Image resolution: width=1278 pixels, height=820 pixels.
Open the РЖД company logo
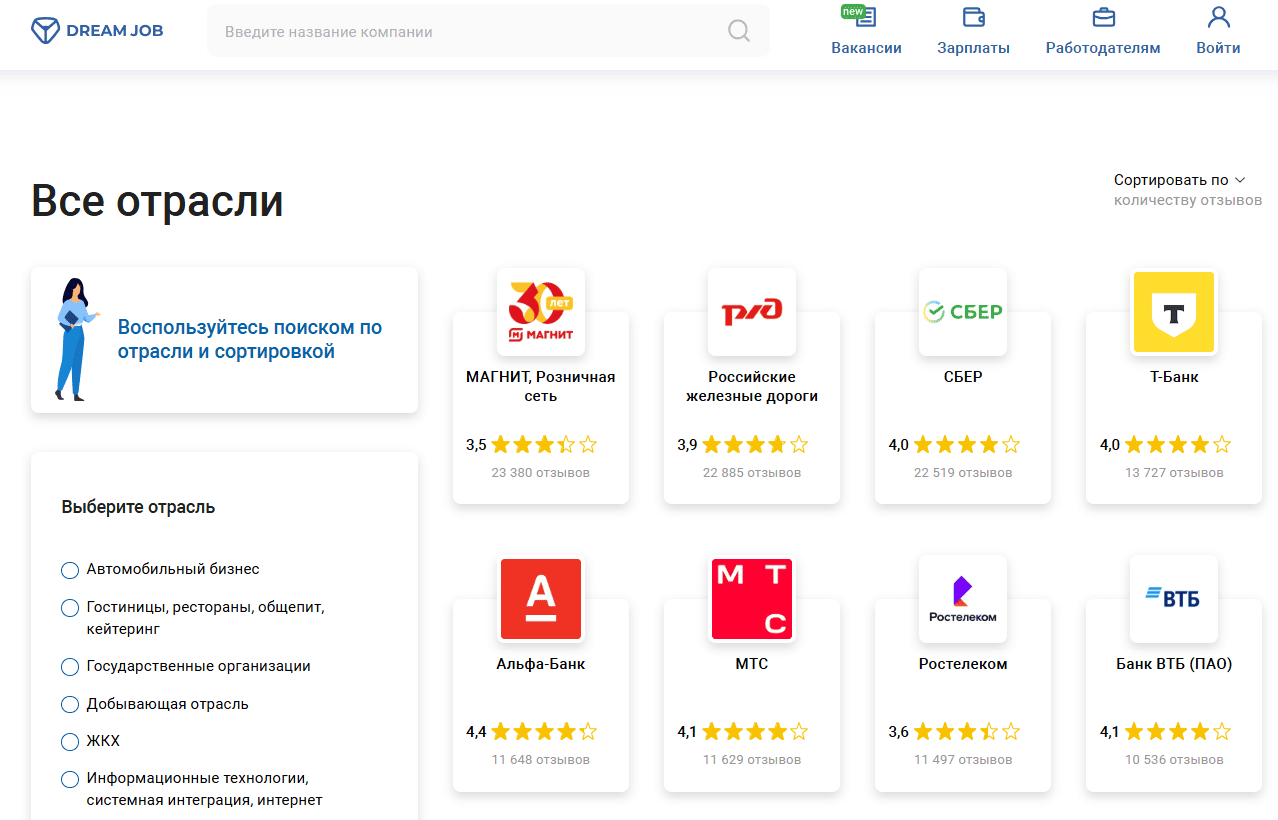point(752,312)
